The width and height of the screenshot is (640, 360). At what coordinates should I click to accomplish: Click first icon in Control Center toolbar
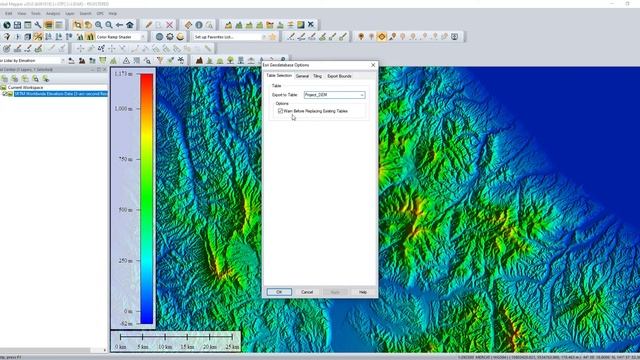pyautogui.click(x=4, y=78)
